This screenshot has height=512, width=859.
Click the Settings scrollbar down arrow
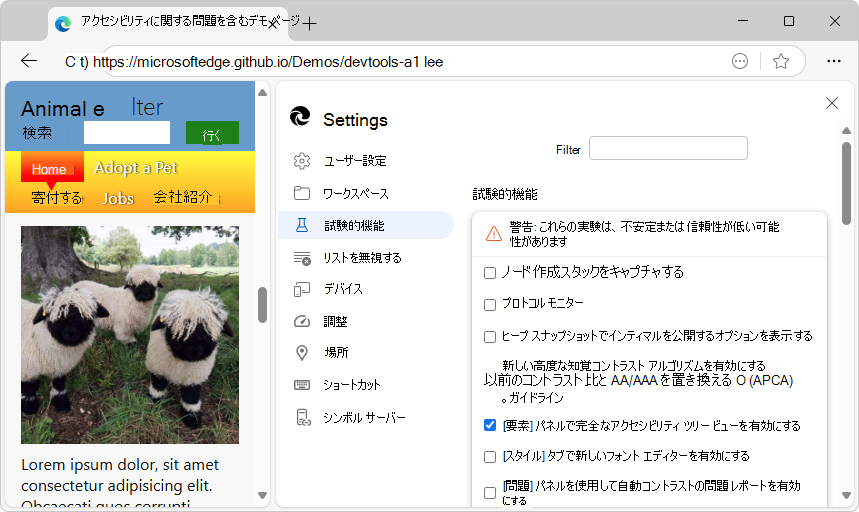846,495
